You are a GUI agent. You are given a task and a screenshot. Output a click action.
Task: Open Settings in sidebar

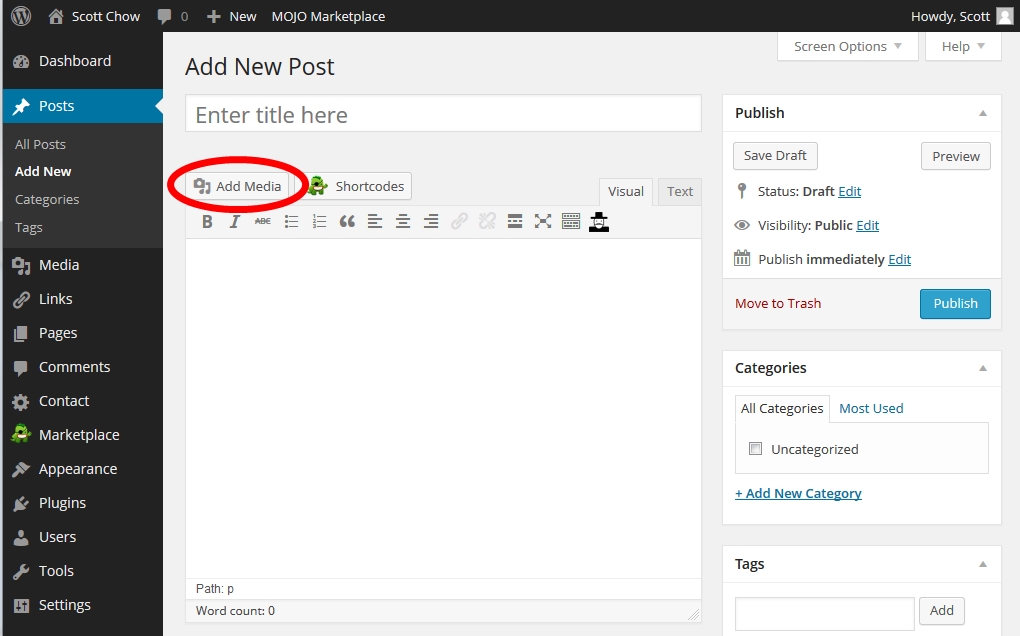[x=83, y=605]
